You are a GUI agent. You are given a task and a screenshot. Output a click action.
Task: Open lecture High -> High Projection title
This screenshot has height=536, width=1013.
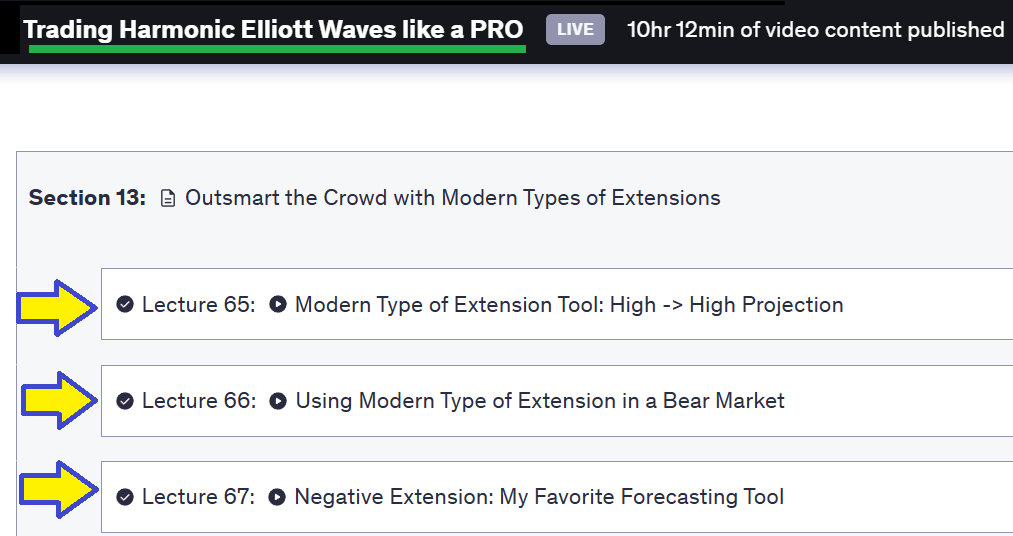[x=569, y=305]
